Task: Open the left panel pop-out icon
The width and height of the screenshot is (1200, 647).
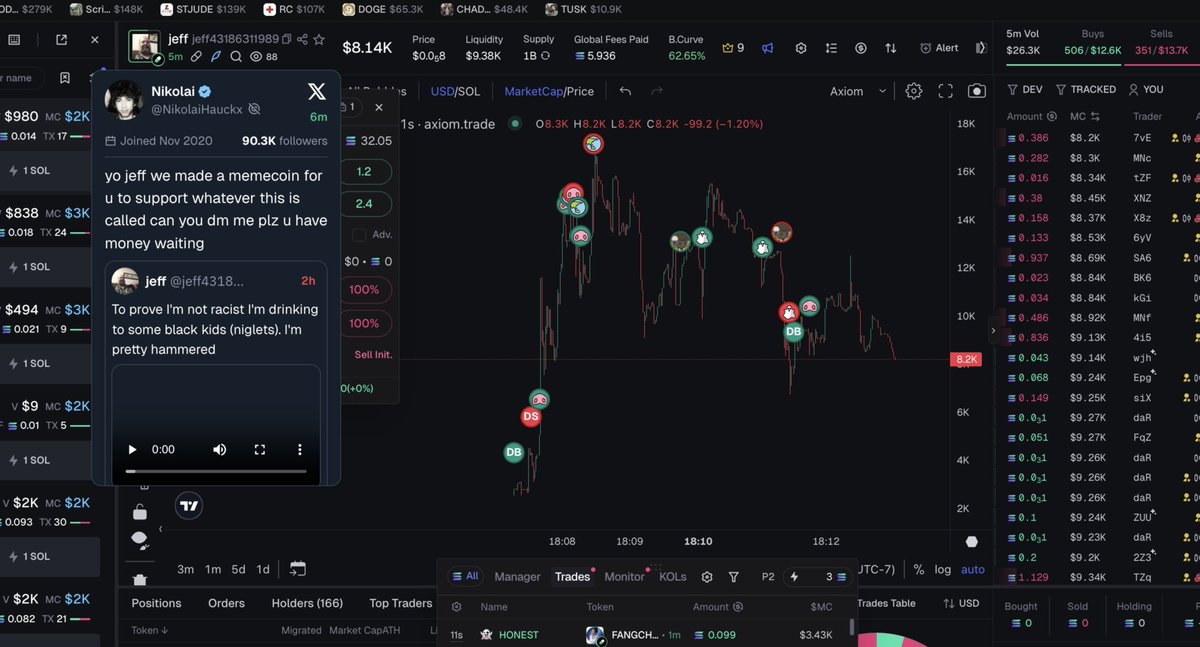Action: [x=61, y=40]
